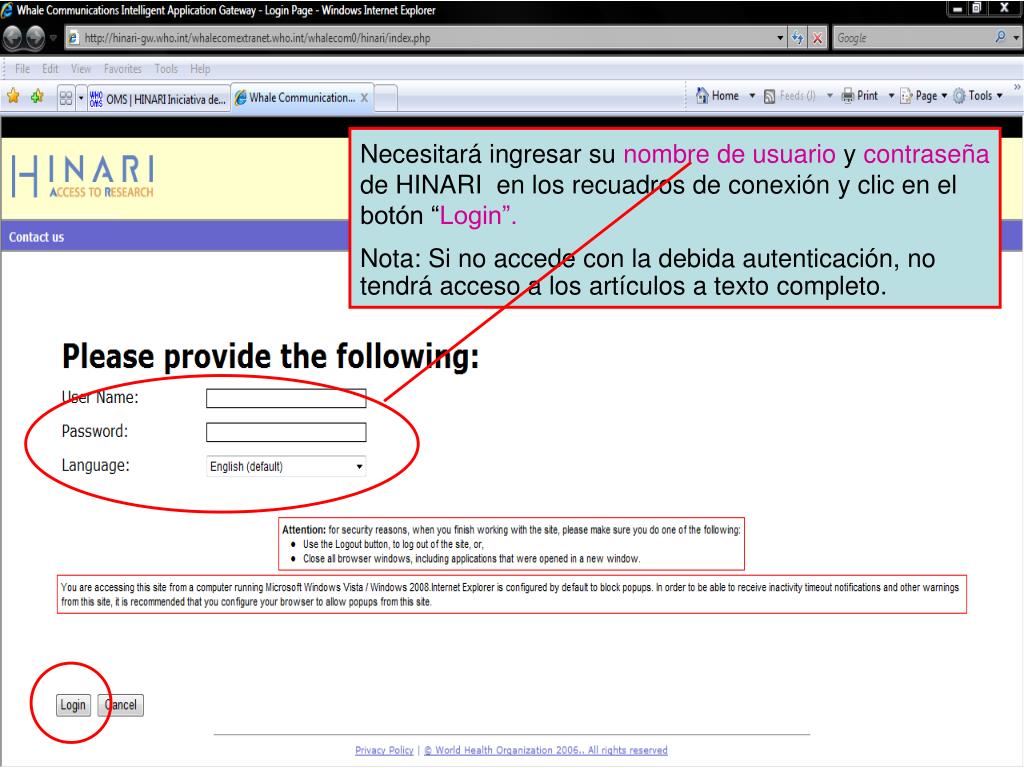Click the Favorites Center star icon
This screenshot has width=1024, height=768.
[13, 97]
